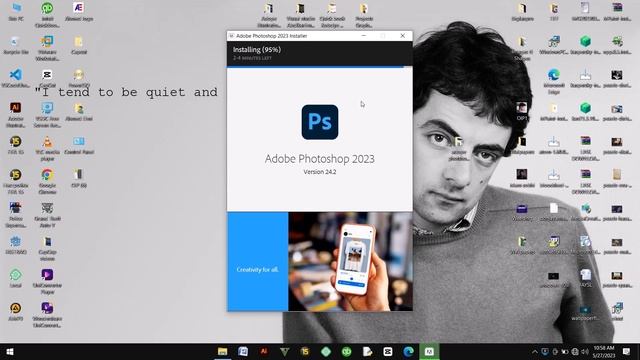Select the Visual Studio Code desktop icon
Viewport: 640px width, 360px height.
pos(16,78)
